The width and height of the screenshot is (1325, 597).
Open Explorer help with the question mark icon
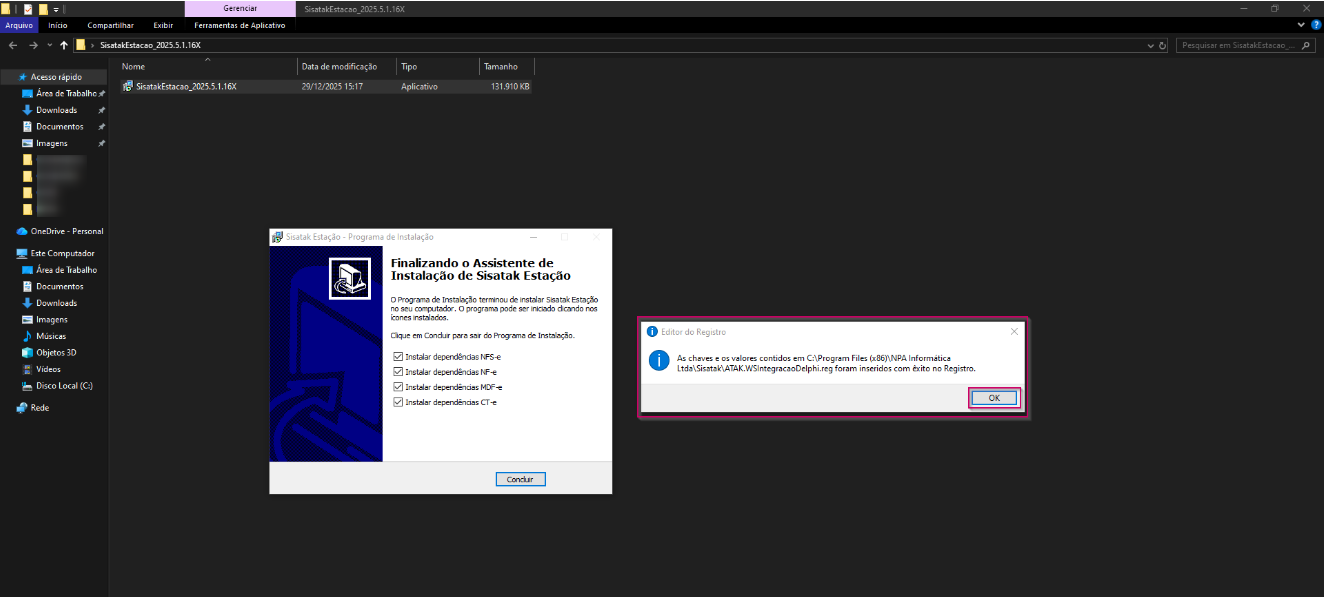[x=1316, y=25]
